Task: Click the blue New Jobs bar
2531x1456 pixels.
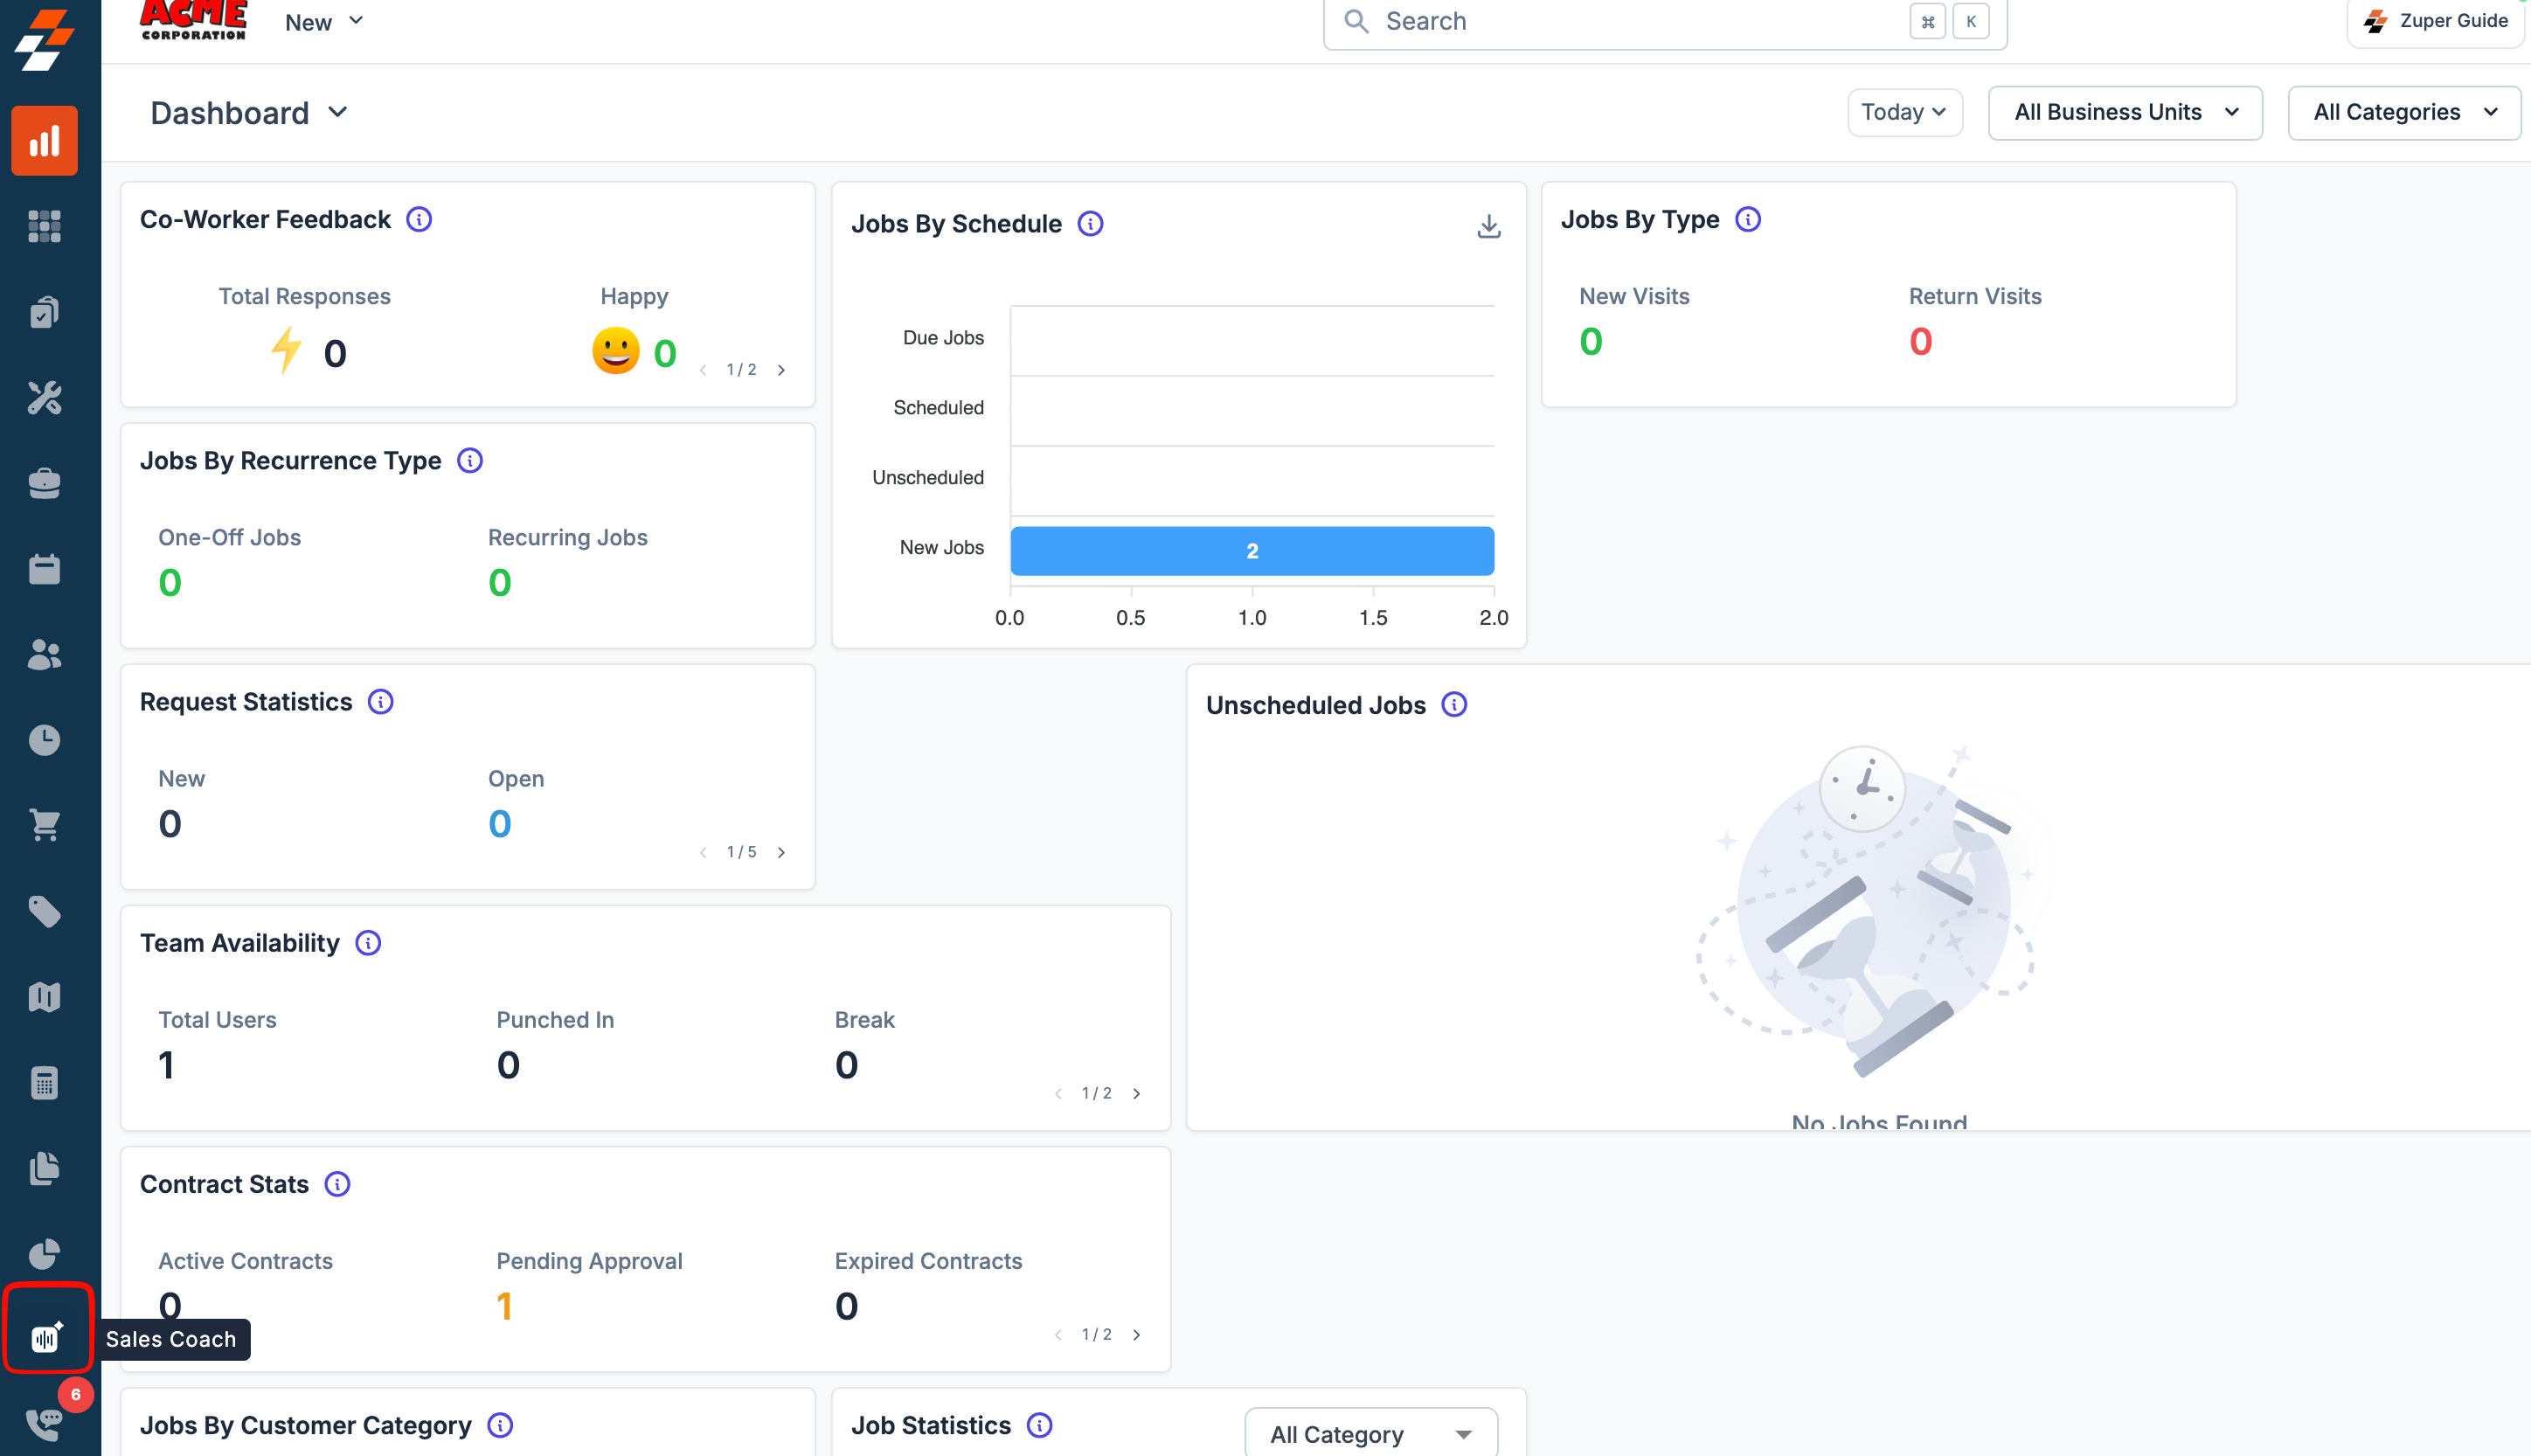Action: coord(1252,551)
